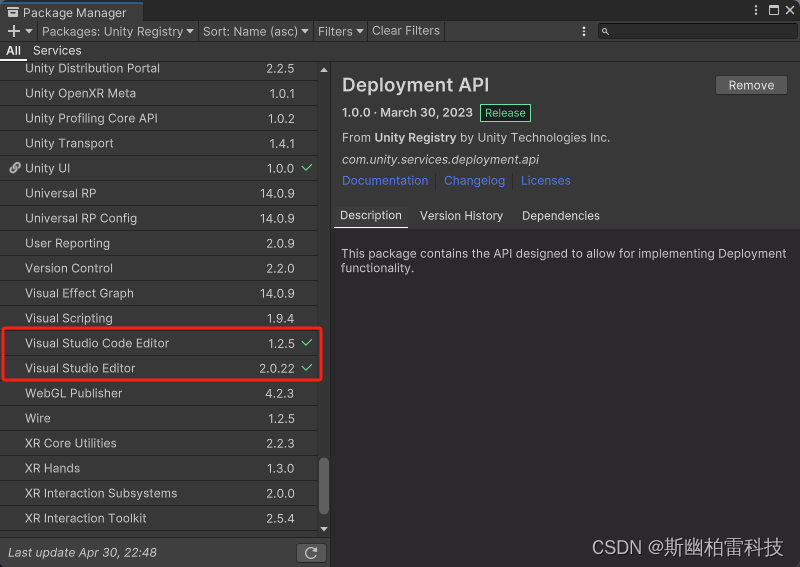Click the Last update Apr 30 status text

pyautogui.click(x=82, y=553)
